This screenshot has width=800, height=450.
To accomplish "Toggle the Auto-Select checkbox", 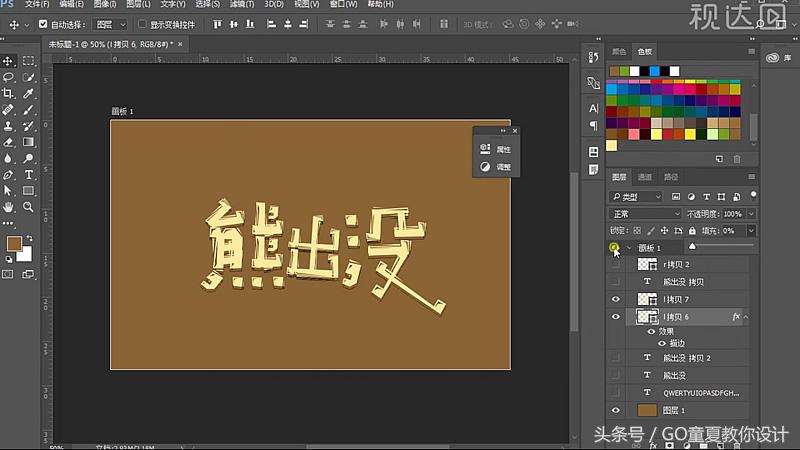I will [43, 24].
